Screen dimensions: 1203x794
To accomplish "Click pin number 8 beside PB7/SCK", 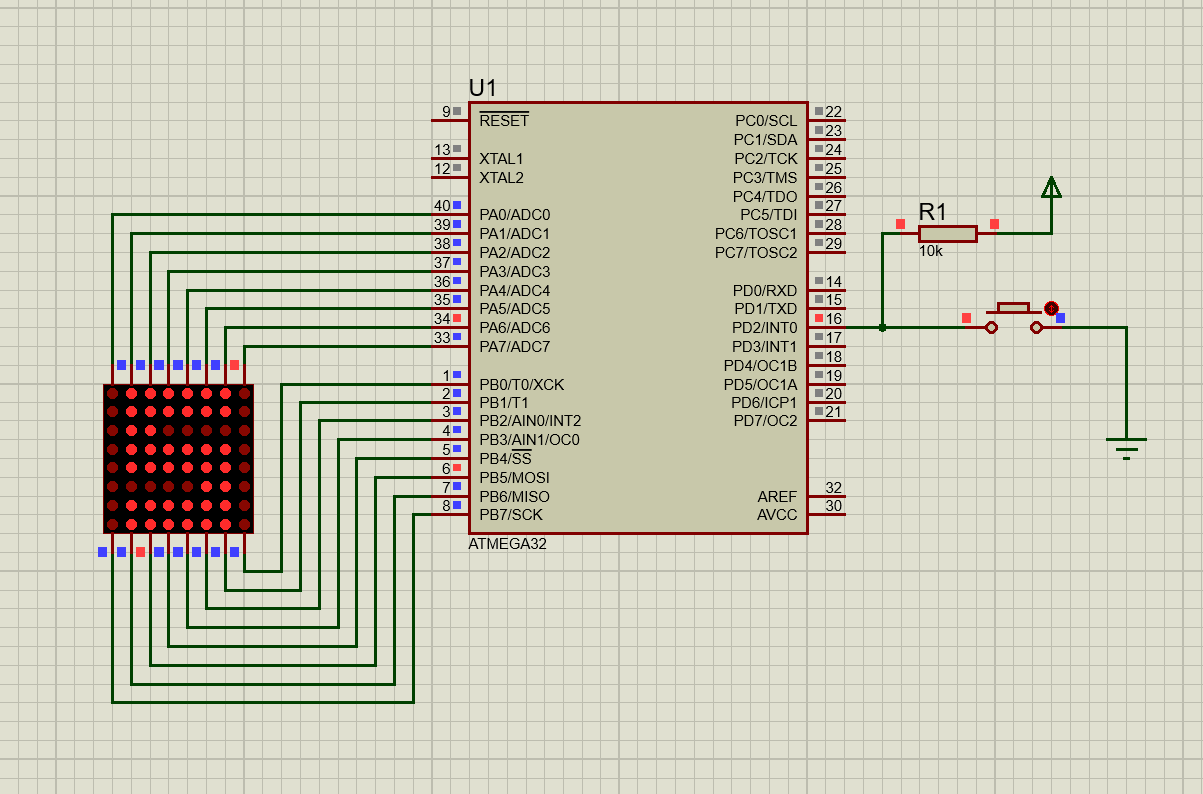I will pyautogui.click(x=447, y=506).
